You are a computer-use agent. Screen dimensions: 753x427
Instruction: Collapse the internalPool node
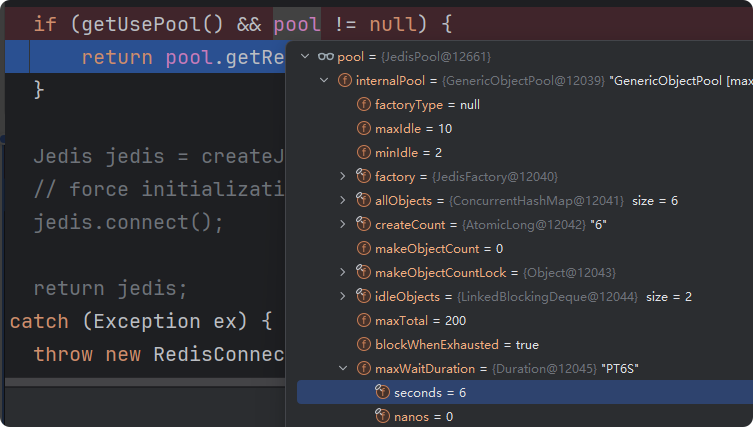[x=324, y=81]
